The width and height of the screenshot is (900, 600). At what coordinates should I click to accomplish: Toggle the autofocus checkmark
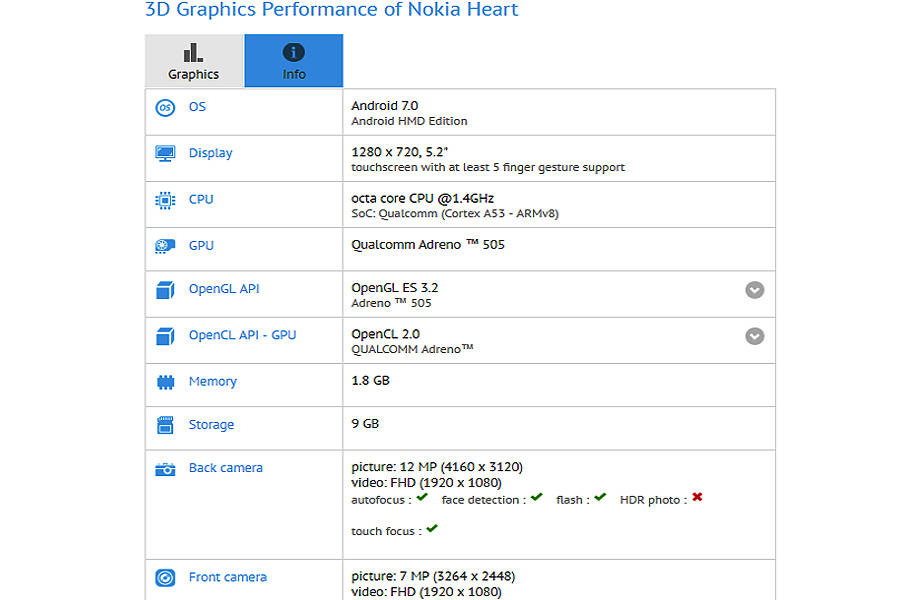click(x=420, y=498)
